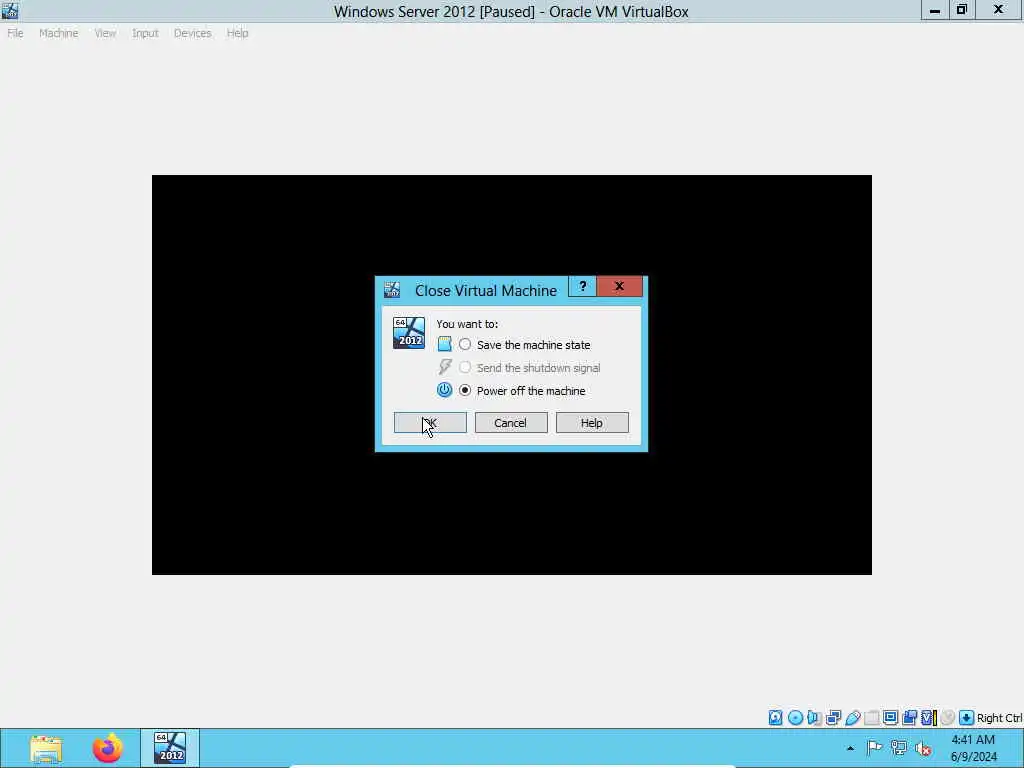This screenshot has width=1024, height=768.
Task: Click the question mark title bar button
Action: 583,286
